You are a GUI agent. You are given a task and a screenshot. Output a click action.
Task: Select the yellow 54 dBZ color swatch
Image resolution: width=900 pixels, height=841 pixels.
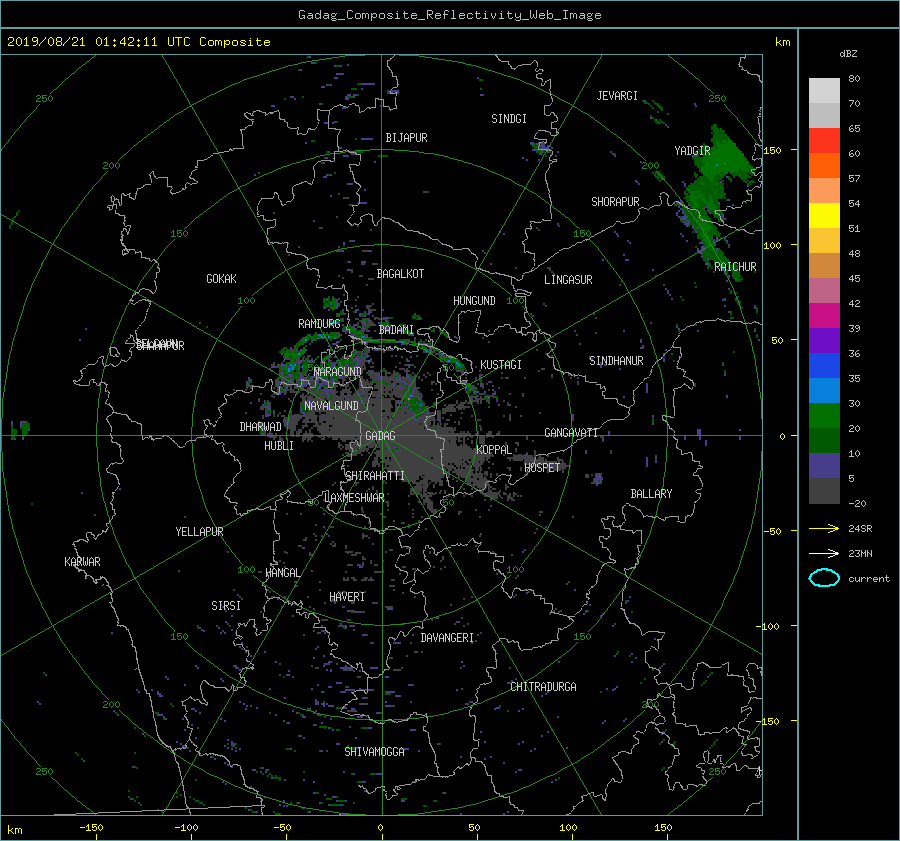pyautogui.click(x=824, y=215)
